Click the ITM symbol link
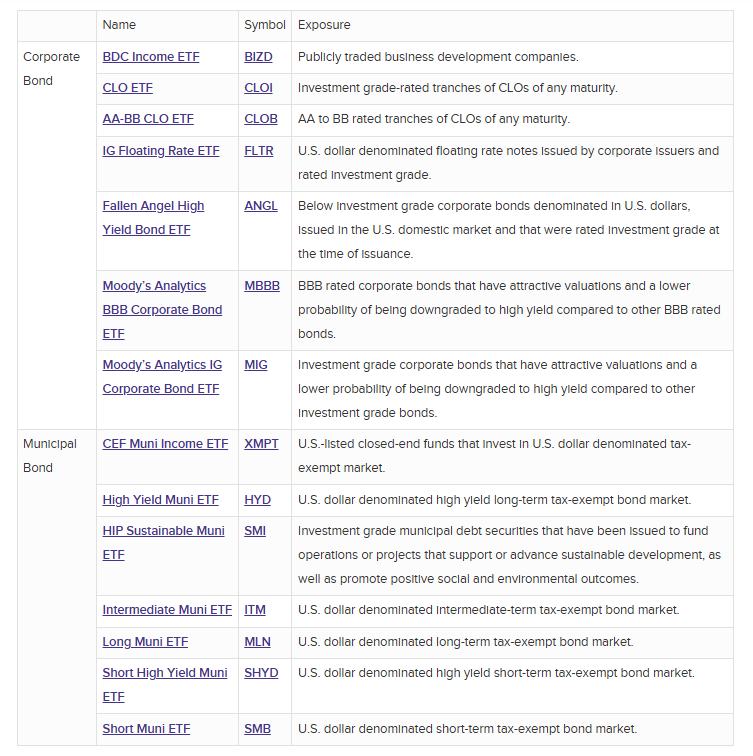This screenshot has height=756, width=753. pyautogui.click(x=255, y=610)
